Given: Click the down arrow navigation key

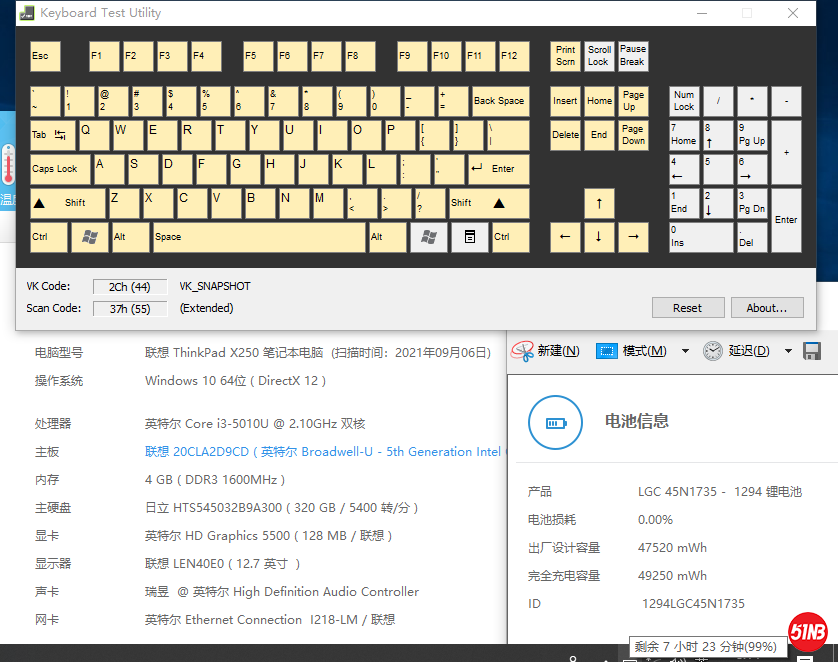Looking at the screenshot, I should pos(599,237).
